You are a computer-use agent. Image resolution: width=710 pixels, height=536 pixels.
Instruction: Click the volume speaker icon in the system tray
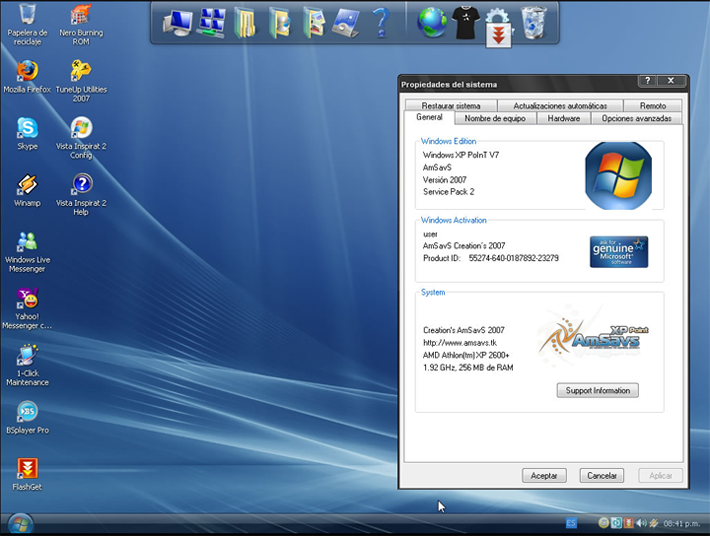pos(641,523)
